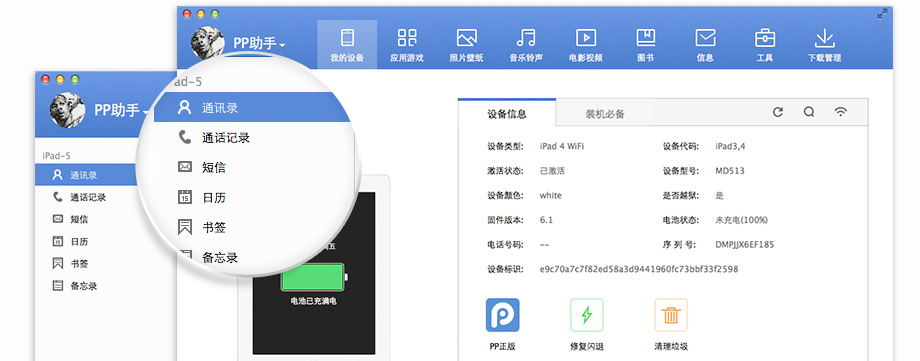This screenshot has height=361, width=920.
Task: Open 下载管理 in the toolbar
Action: (824, 45)
